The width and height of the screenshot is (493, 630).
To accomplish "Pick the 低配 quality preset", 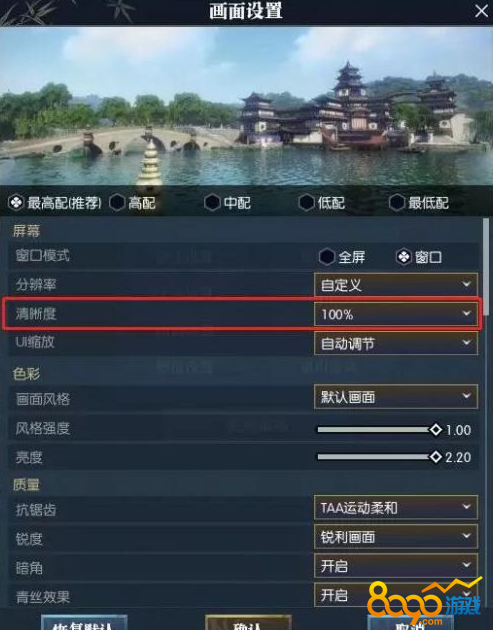I will (x=307, y=202).
